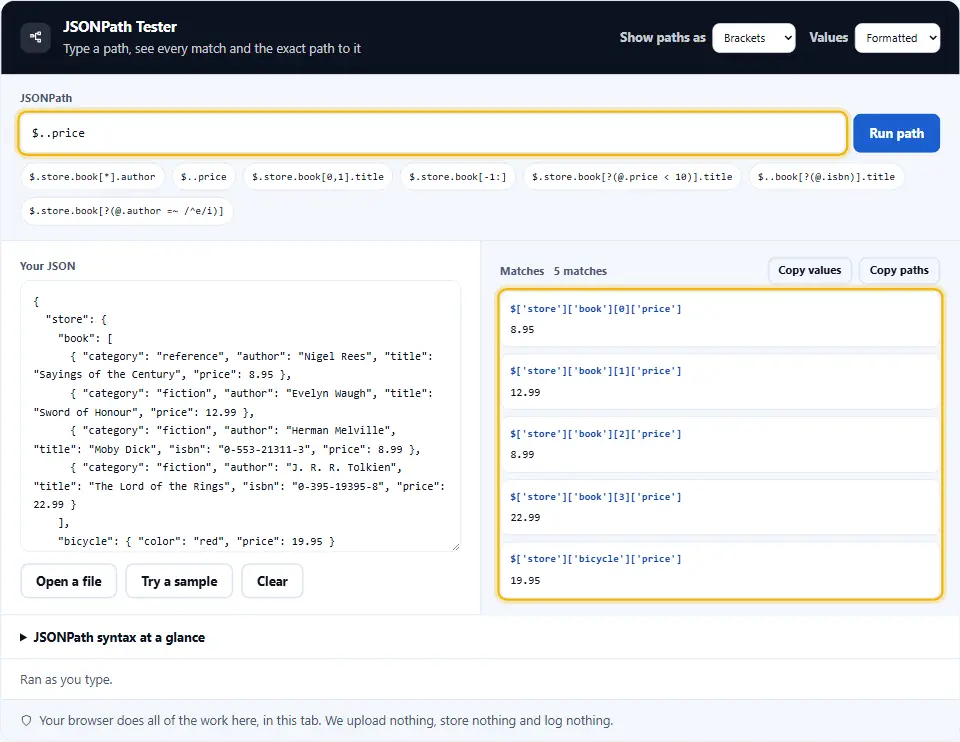This screenshot has width=960, height=742.
Task: Click the Copy paths button
Action: [x=899, y=271]
